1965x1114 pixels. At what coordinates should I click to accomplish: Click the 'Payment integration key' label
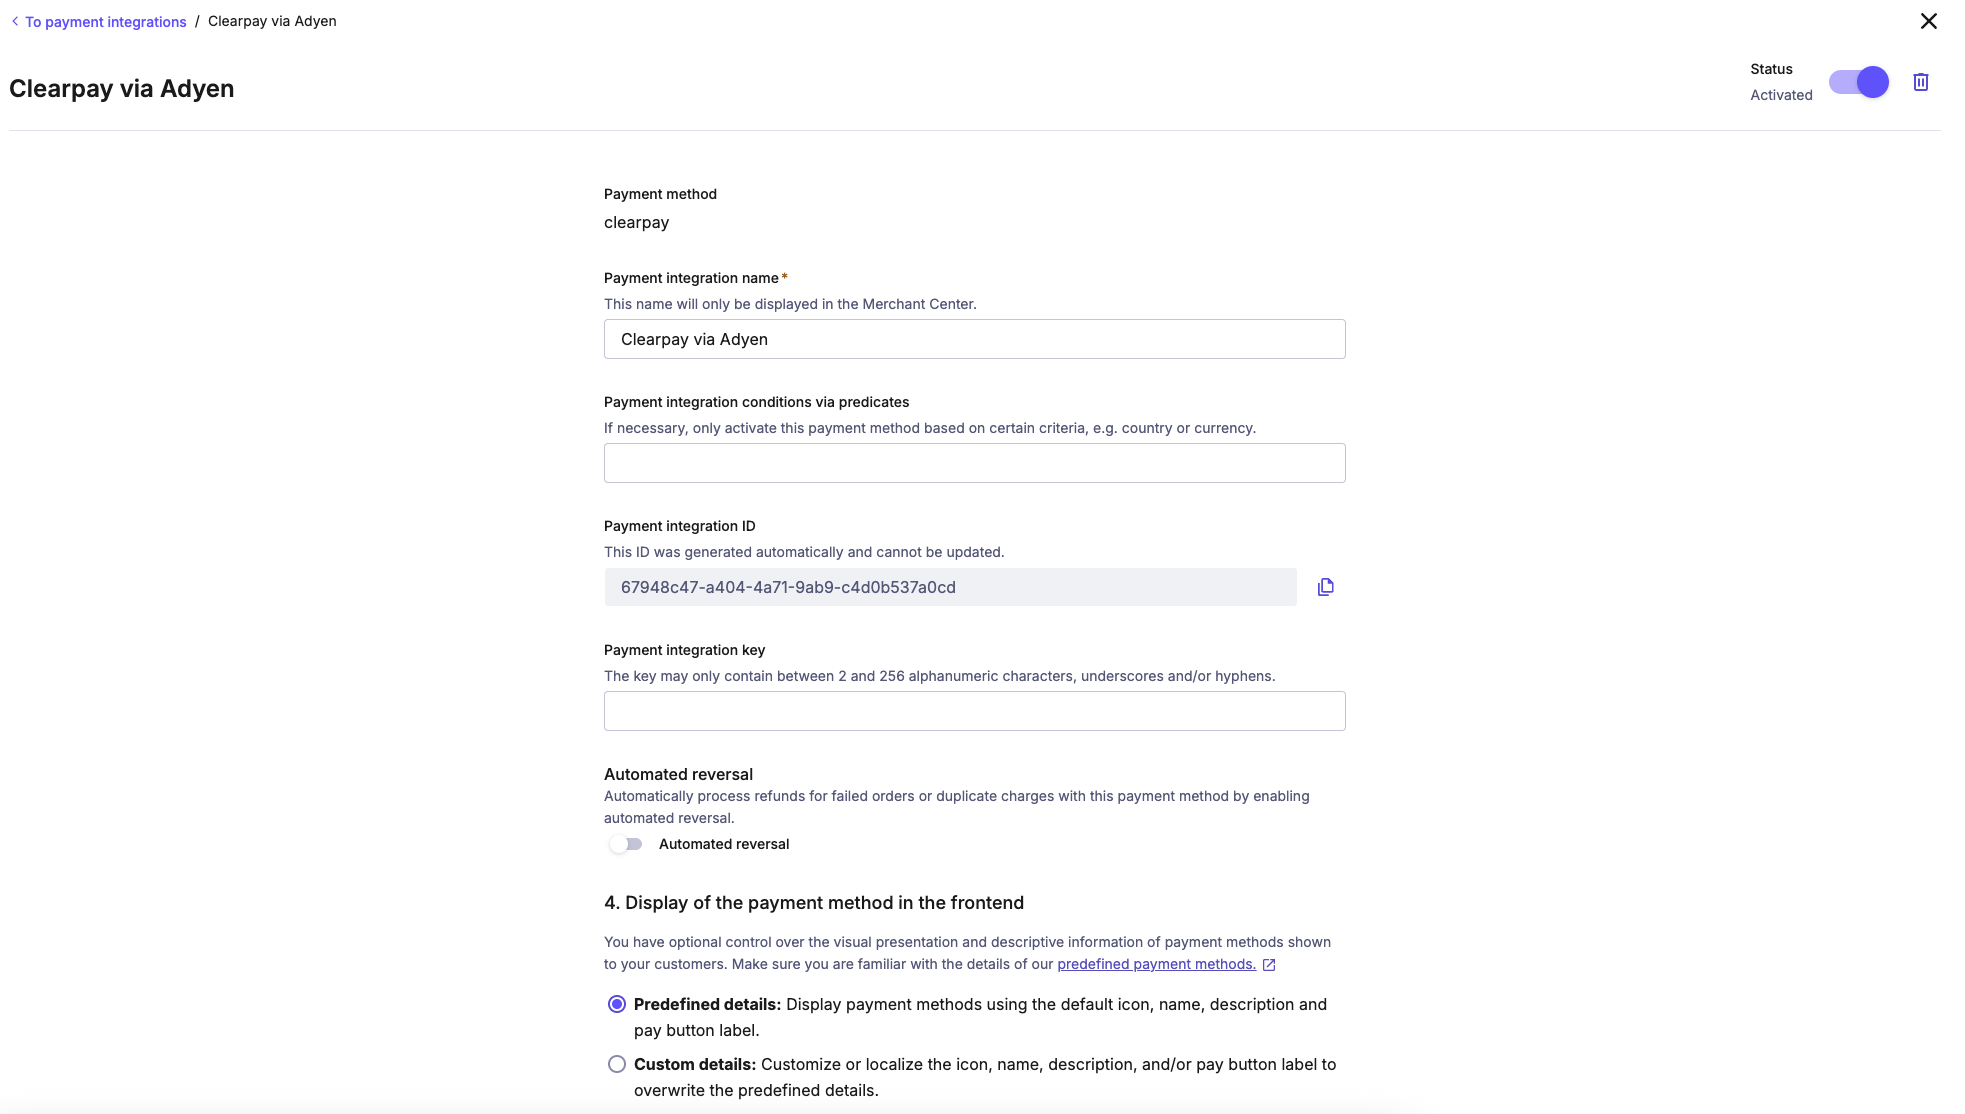point(684,650)
